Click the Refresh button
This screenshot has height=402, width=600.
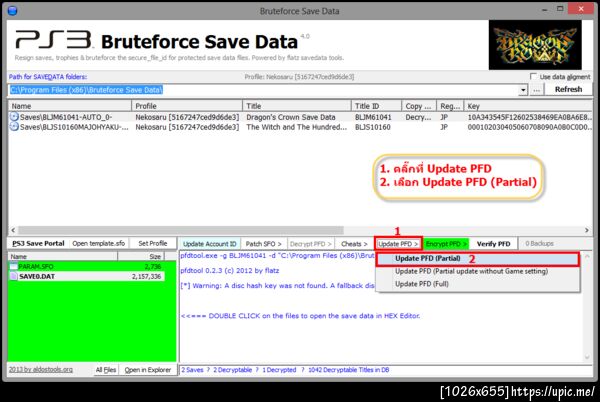pyautogui.click(x=568, y=90)
